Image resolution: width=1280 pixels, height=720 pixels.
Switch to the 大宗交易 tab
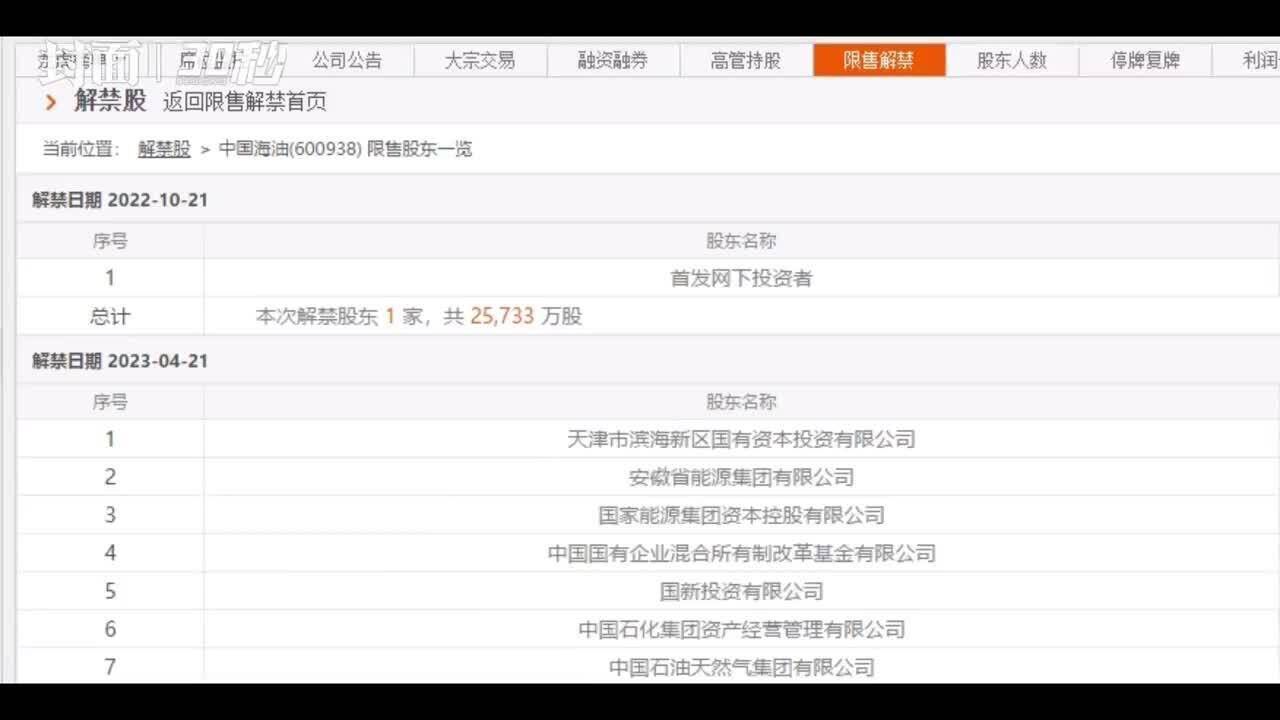[x=480, y=60]
